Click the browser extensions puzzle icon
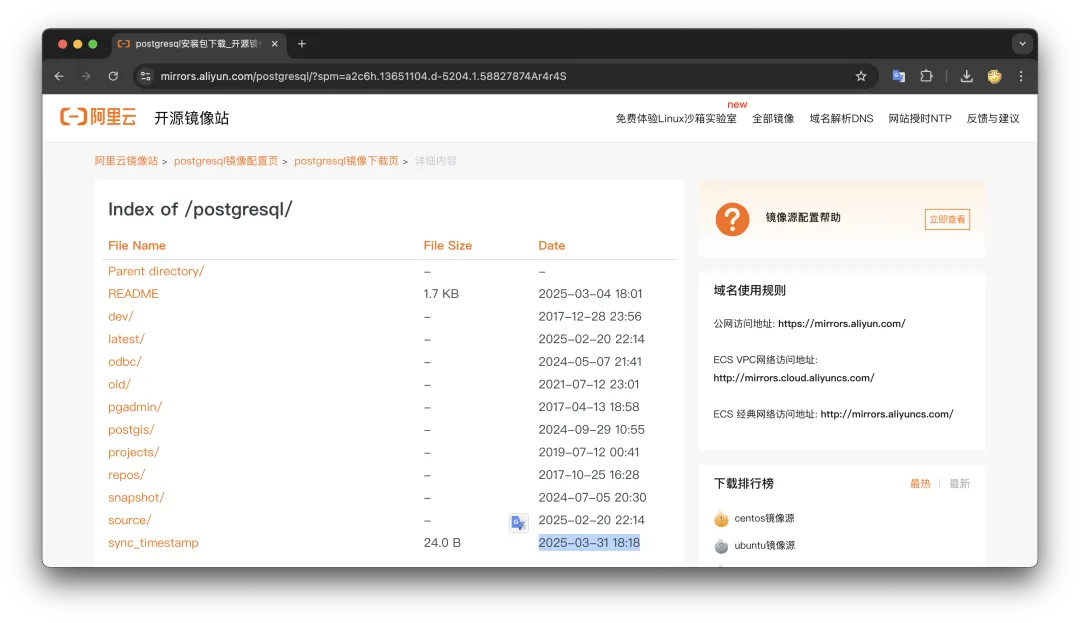This screenshot has height=623, width=1080. coord(926,76)
